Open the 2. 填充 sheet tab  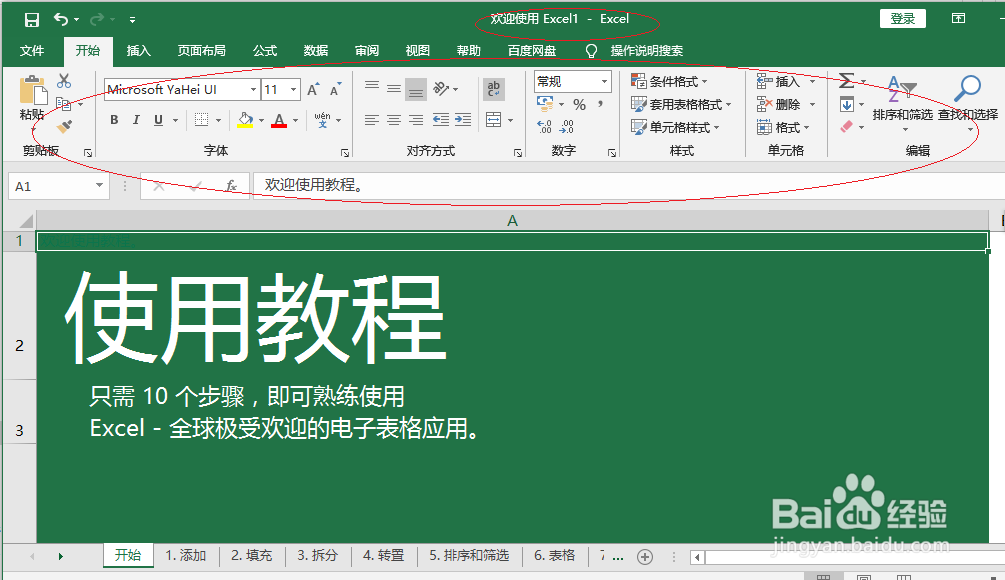pos(252,555)
